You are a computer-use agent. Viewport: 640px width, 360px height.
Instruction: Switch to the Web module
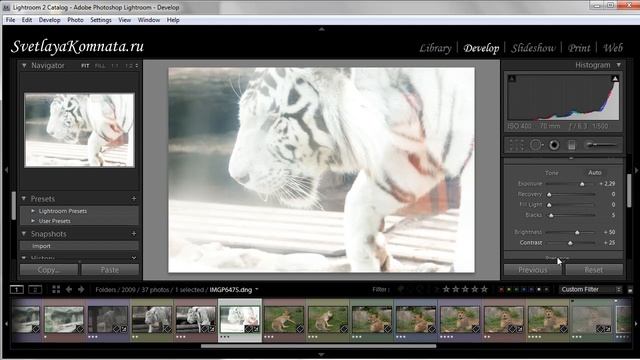[613, 48]
